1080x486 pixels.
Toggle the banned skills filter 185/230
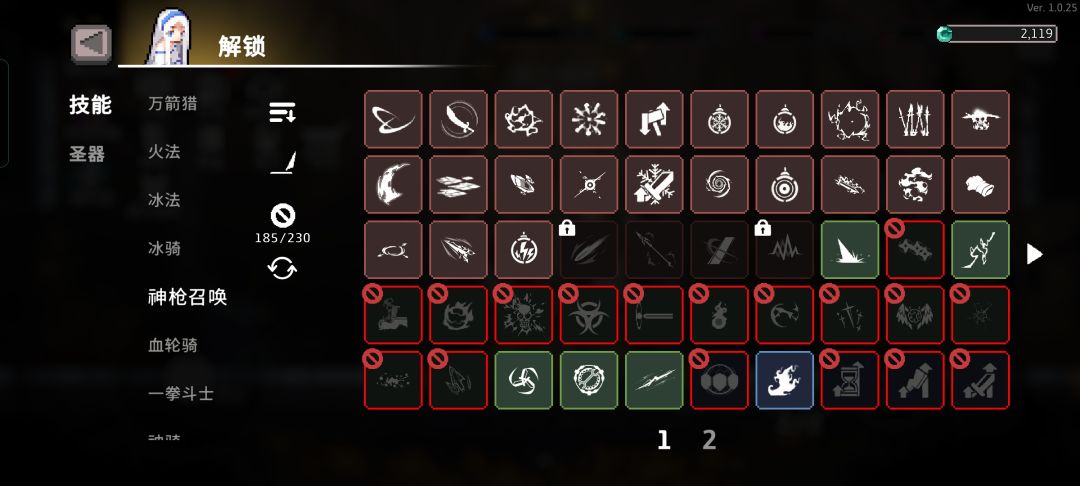click(x=282, y=224)
